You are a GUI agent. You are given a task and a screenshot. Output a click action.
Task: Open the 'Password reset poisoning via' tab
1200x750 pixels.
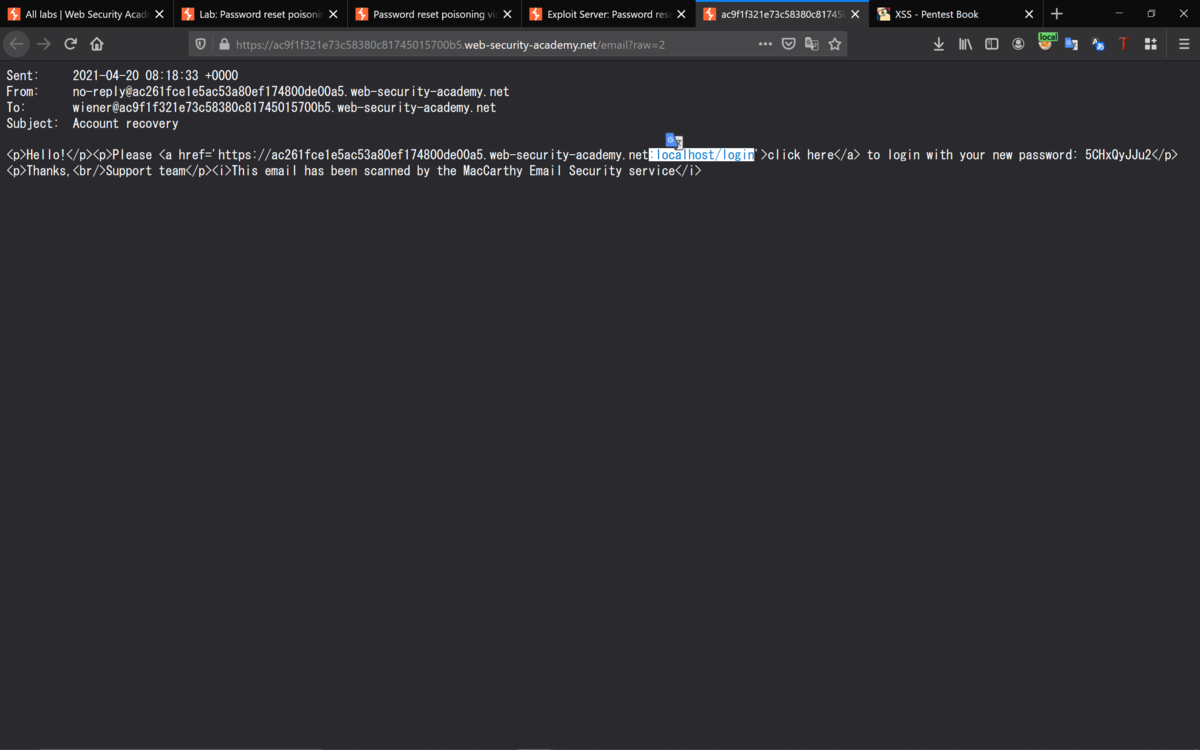[435, 14]
